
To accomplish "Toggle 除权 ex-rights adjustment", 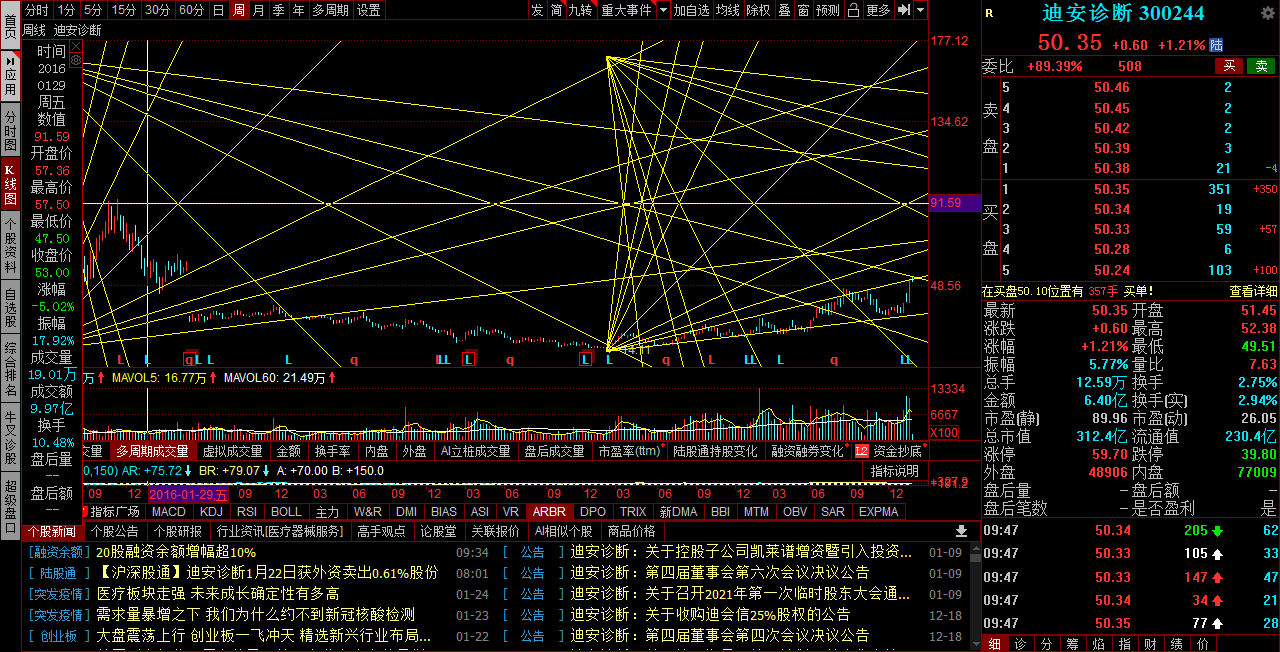I will point(758,10).
